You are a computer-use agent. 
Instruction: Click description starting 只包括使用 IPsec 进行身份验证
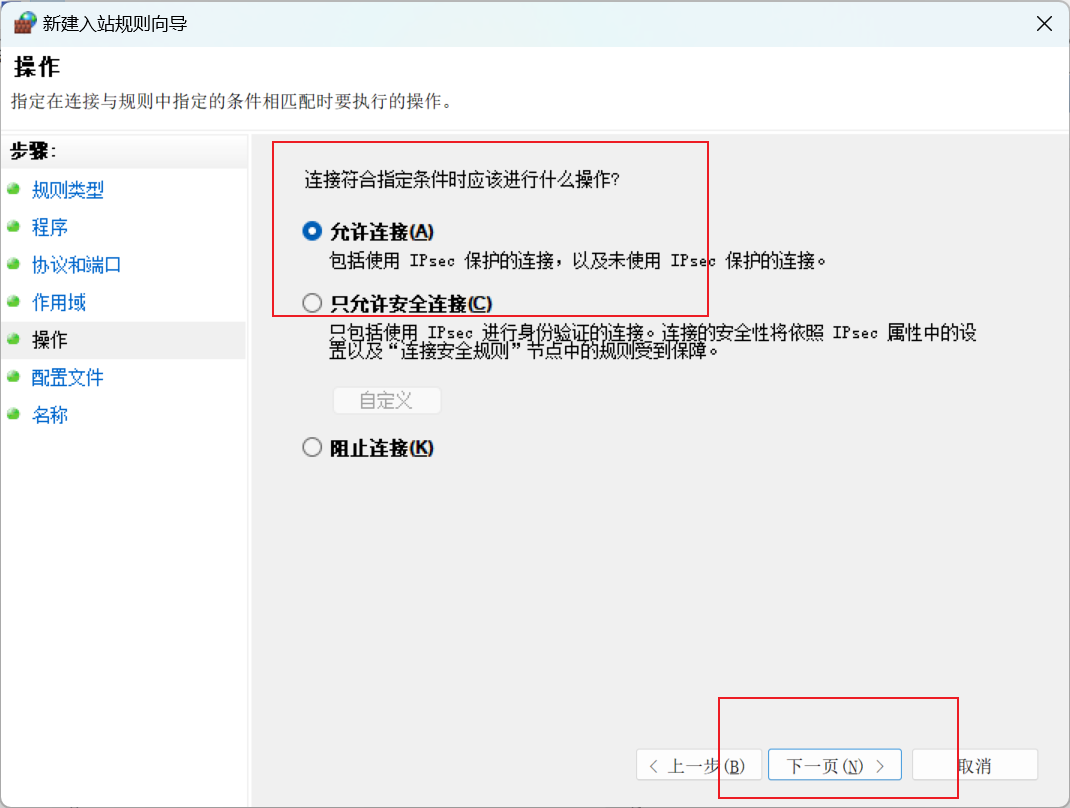pos(653,341)
